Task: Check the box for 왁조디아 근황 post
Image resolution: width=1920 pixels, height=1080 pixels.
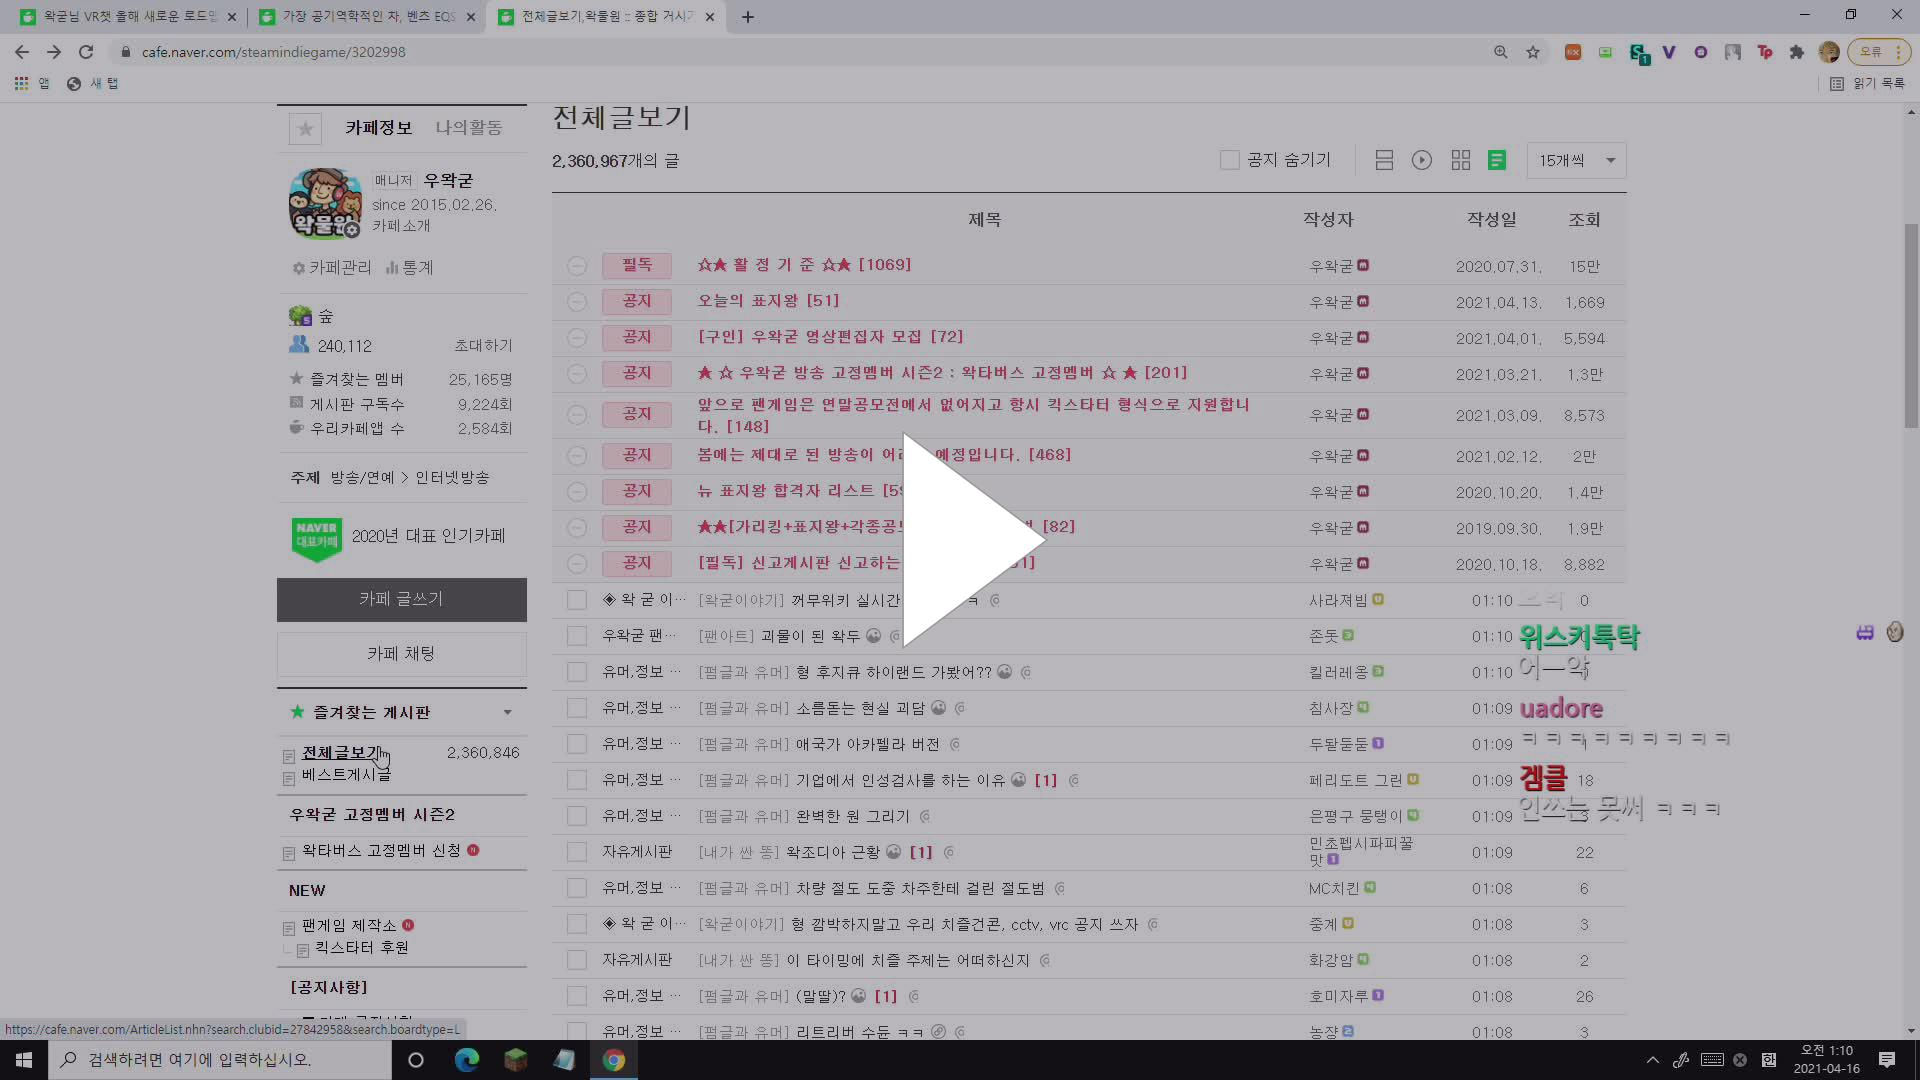Action: point(577,852)
